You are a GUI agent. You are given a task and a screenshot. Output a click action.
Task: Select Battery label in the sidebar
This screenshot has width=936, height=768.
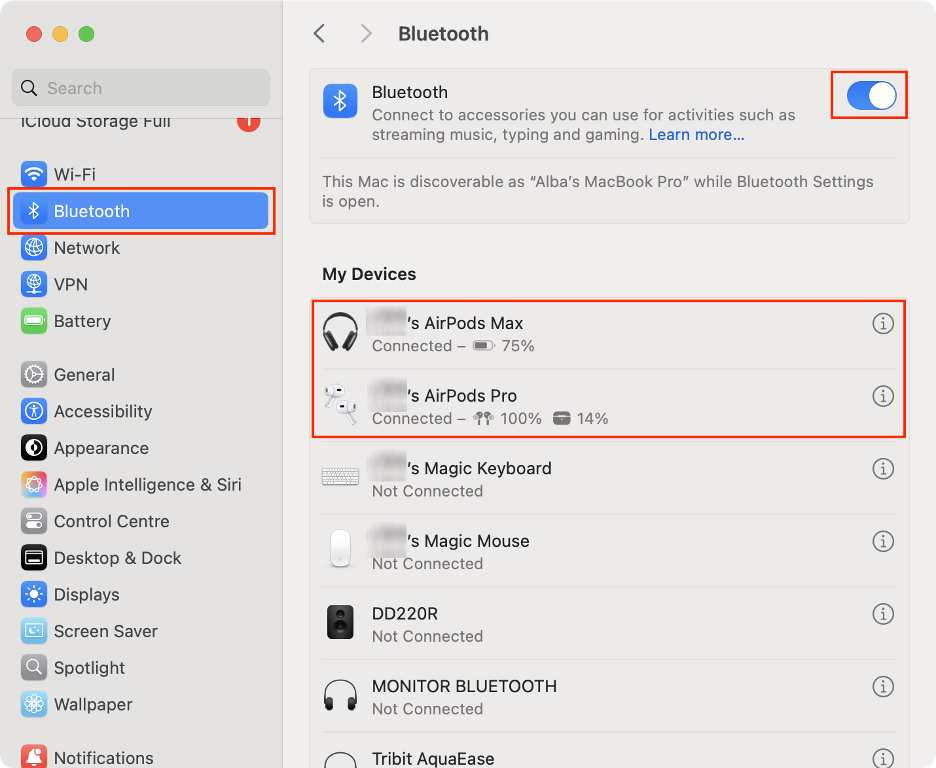82,321
